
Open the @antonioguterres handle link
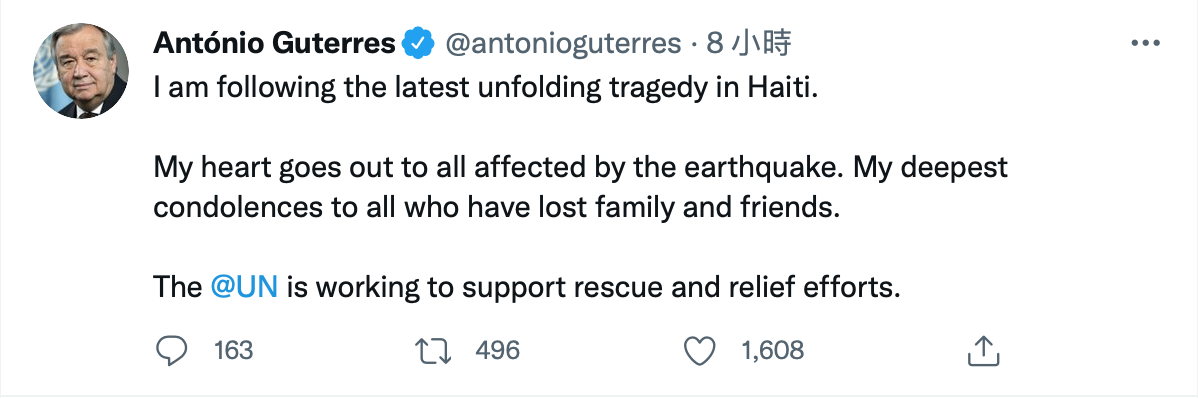coord(562,44)
